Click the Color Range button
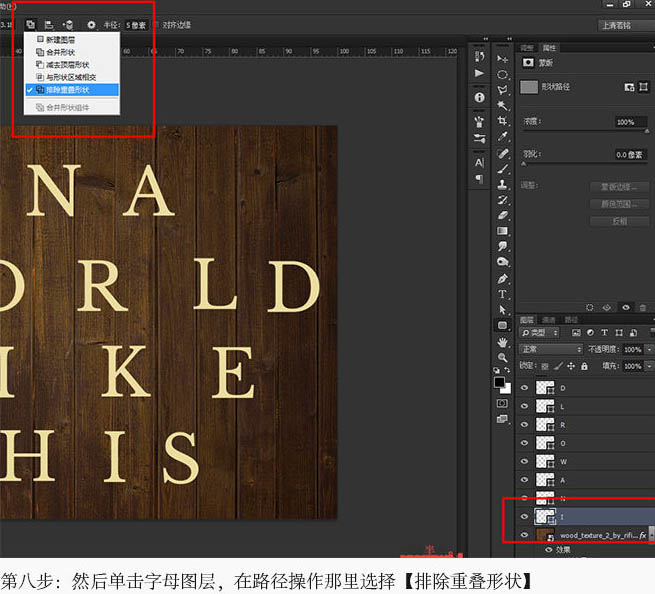This screenshot has width=655, height=594. coord(619,204)
